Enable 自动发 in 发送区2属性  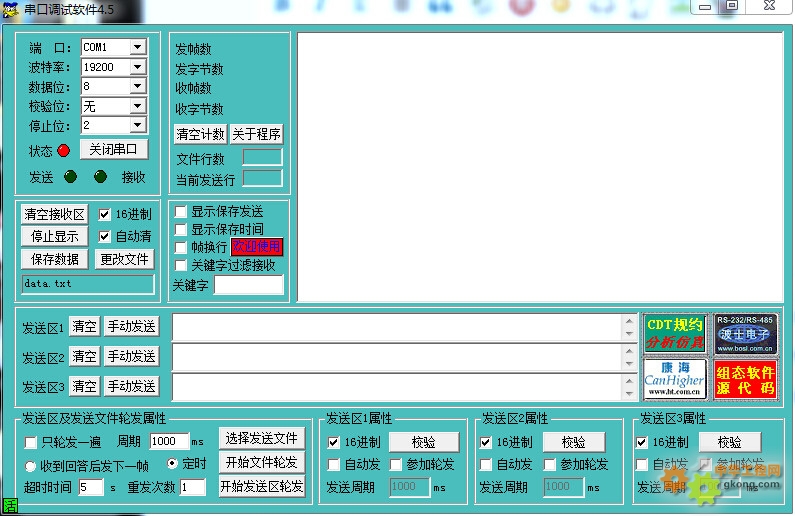[x=486, y=464]
